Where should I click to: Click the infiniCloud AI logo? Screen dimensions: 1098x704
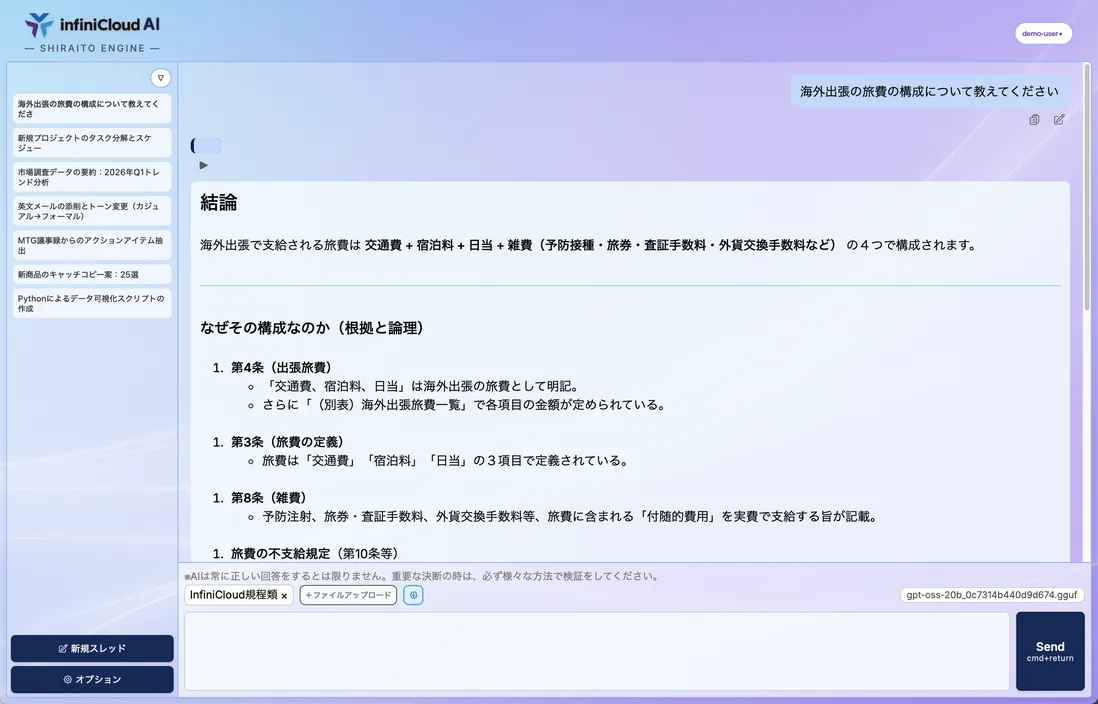pyautogui.click(x=92, y=25)
